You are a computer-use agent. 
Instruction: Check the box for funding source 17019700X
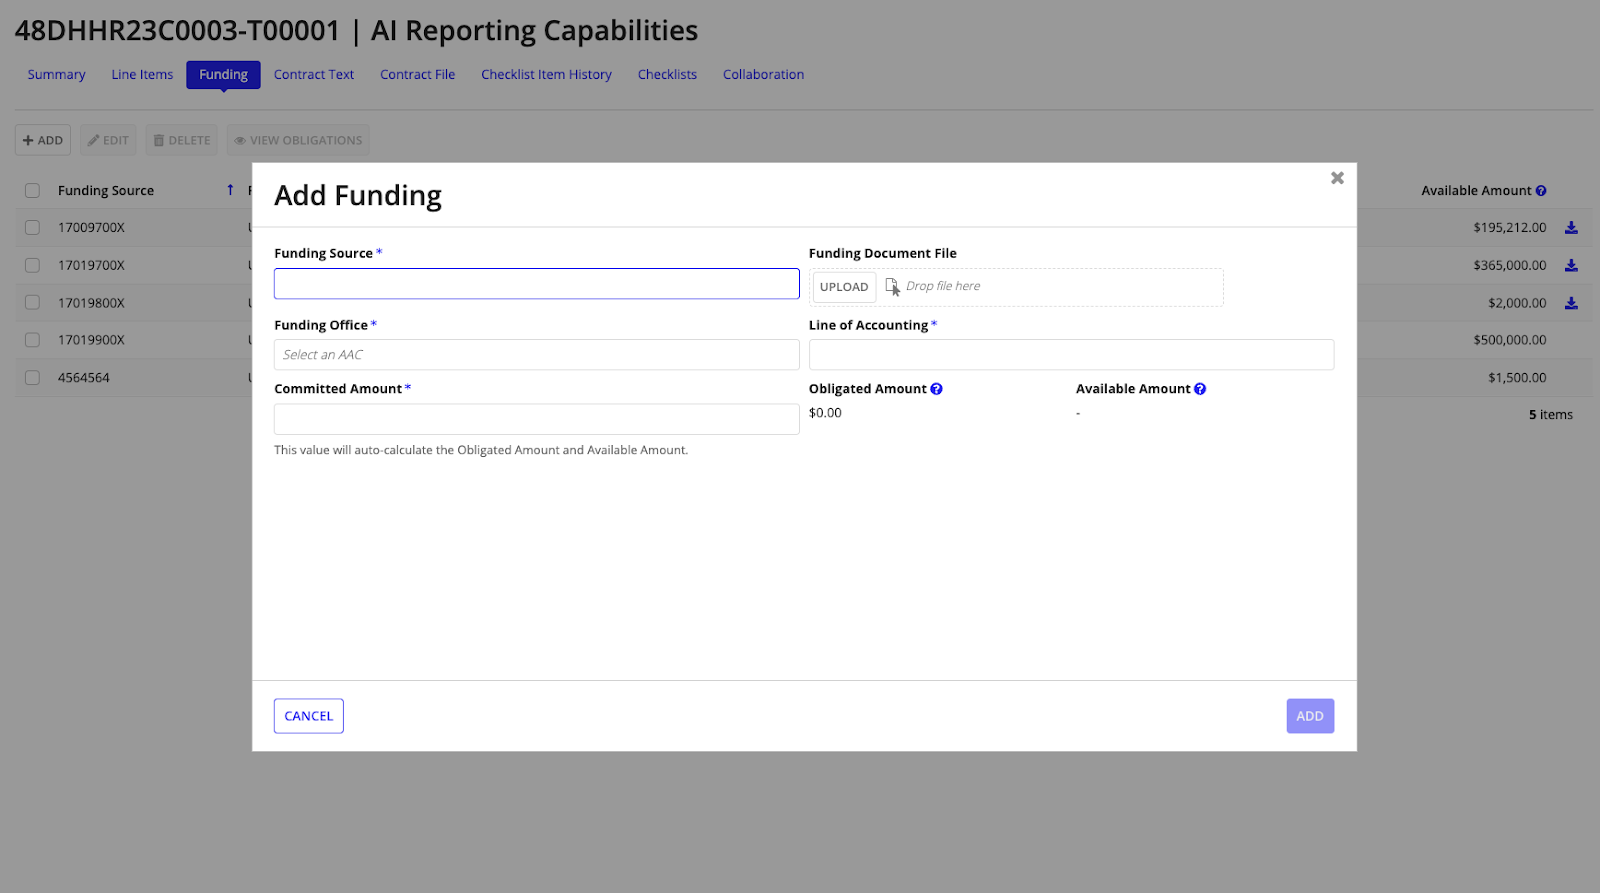coord(32,266)
